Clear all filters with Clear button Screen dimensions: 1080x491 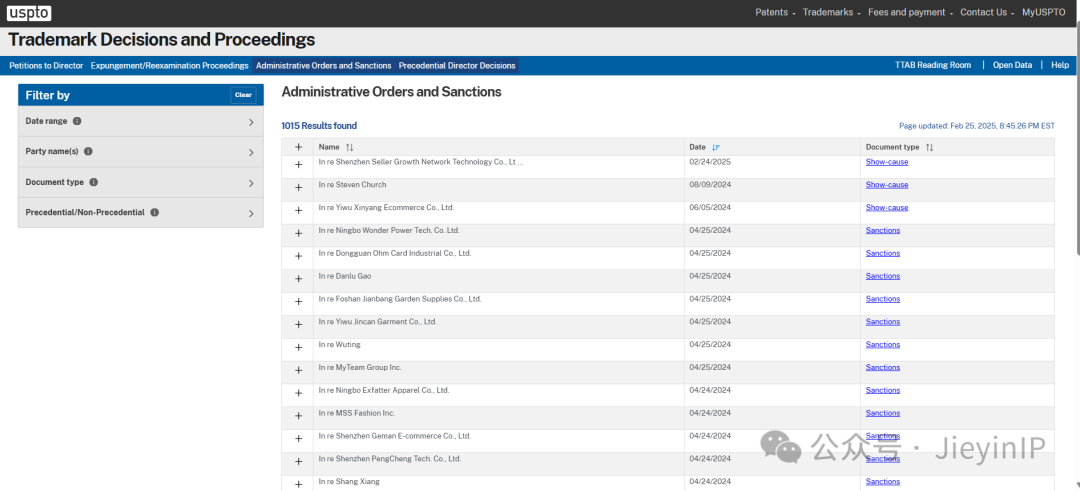tap(243, 95)
